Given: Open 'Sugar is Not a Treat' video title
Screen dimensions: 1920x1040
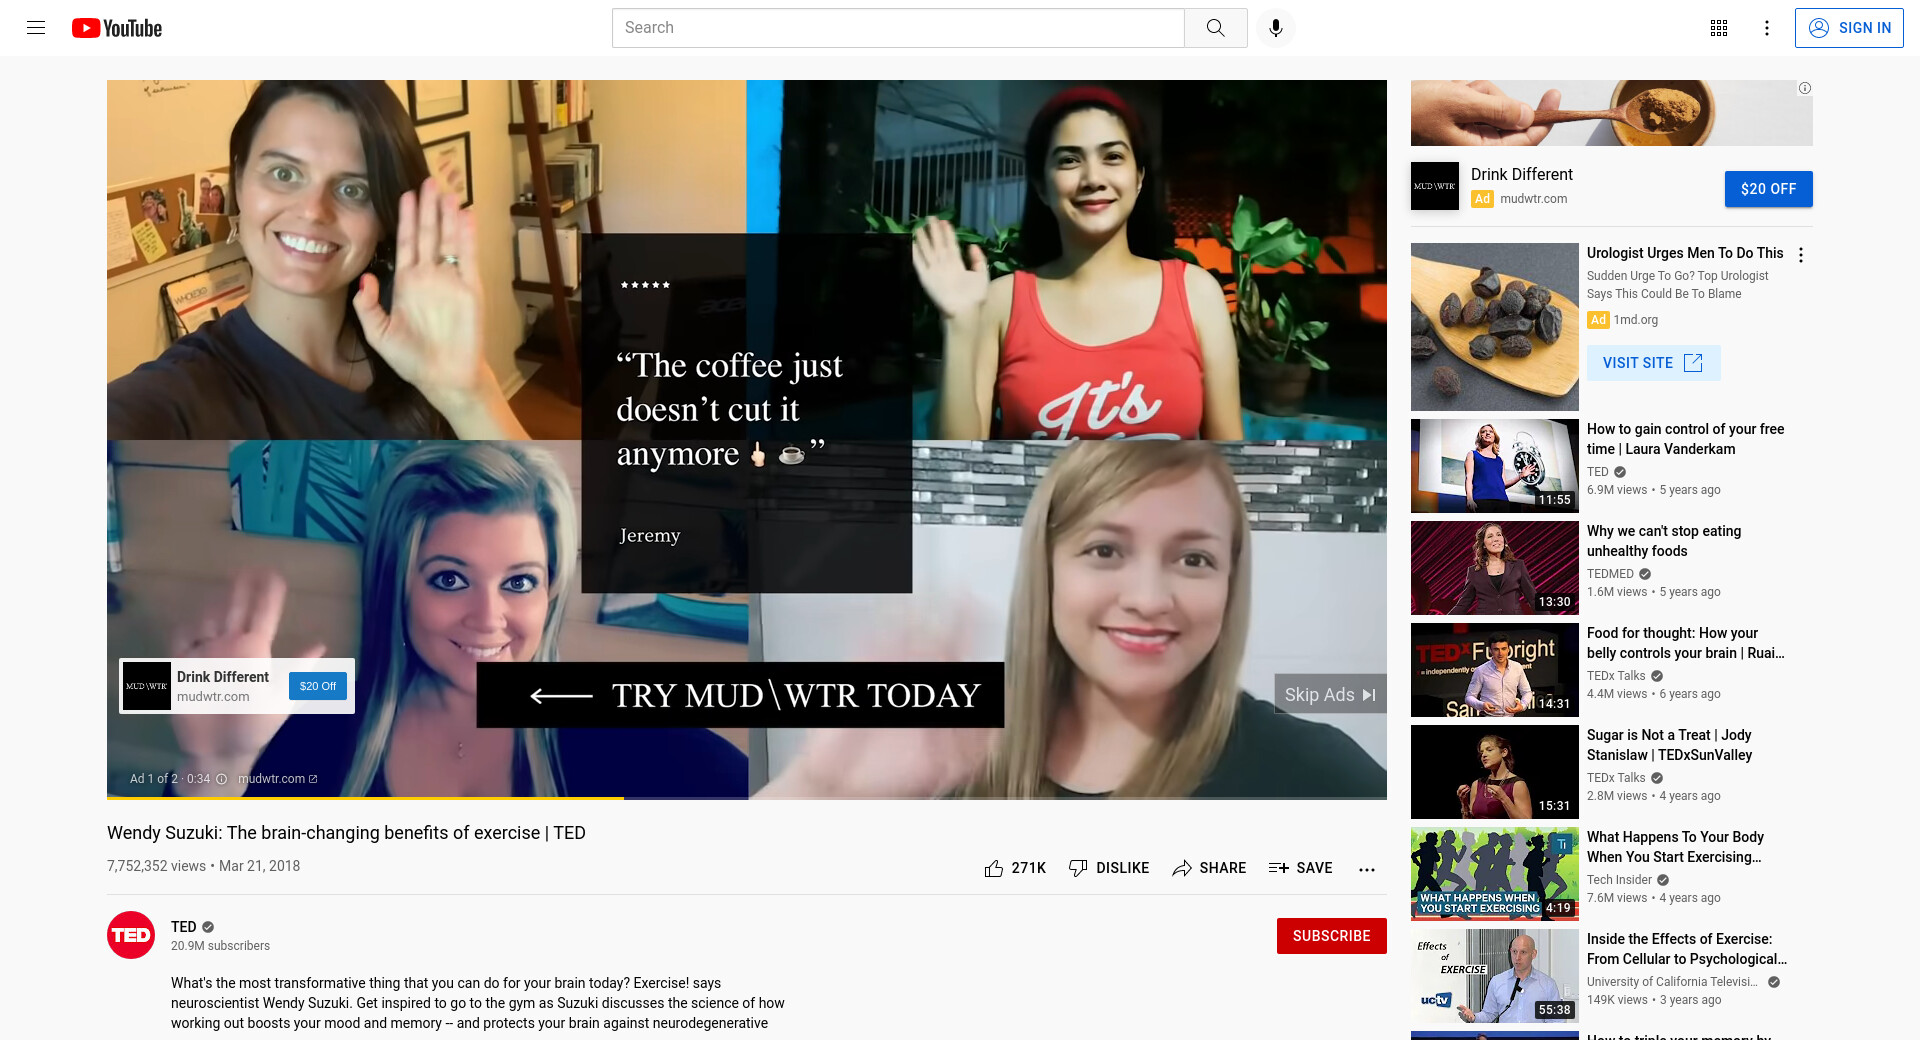Looking at the screenshot, I should click(1669, 745).
